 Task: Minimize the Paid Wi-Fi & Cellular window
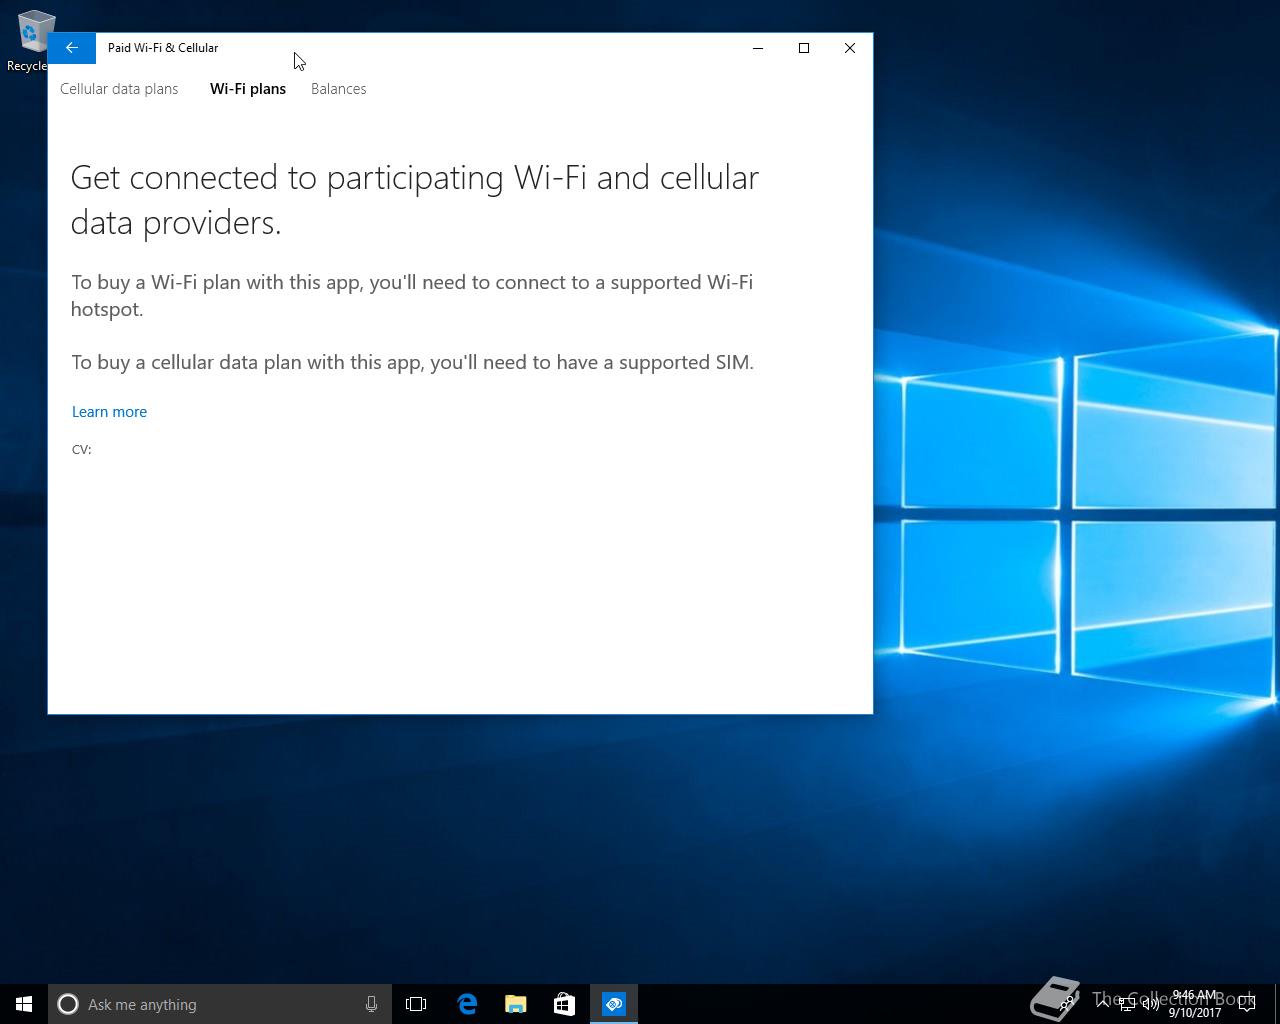click(x=758, y=48)
